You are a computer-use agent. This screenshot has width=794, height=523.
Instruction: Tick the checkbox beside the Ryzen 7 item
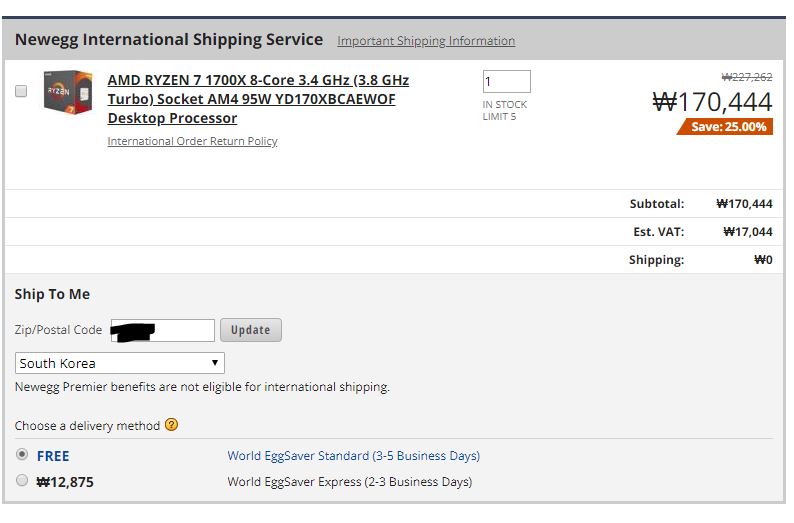[x=21, y=91]
